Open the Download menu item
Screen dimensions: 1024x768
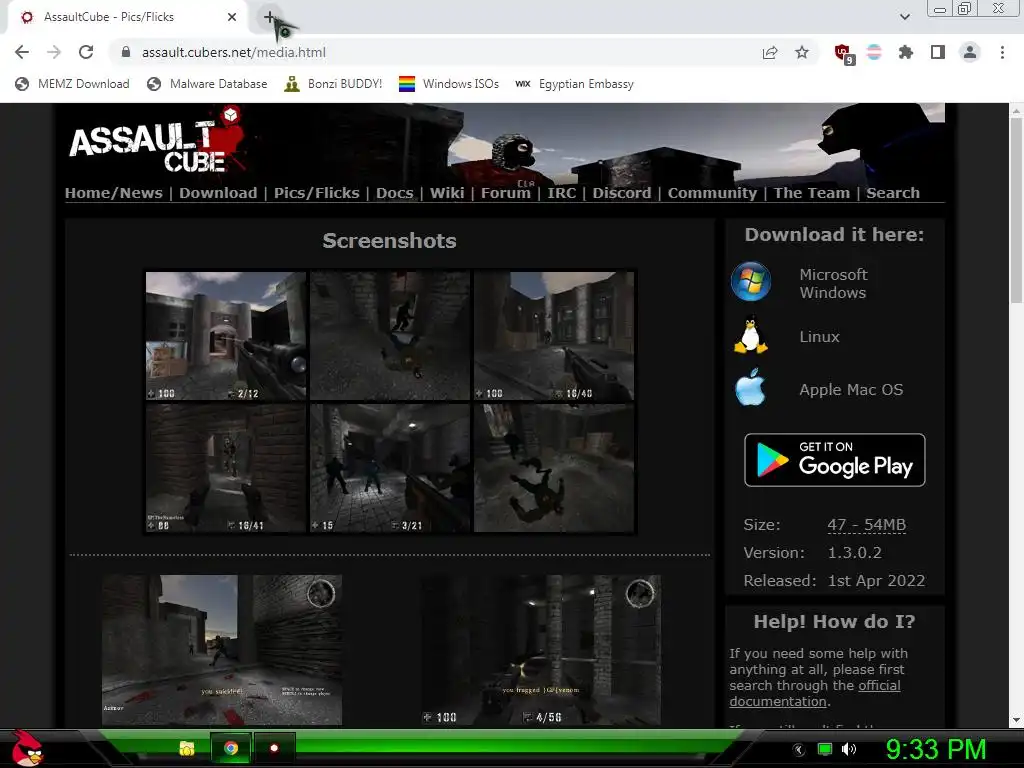click(x=218, y=193)
